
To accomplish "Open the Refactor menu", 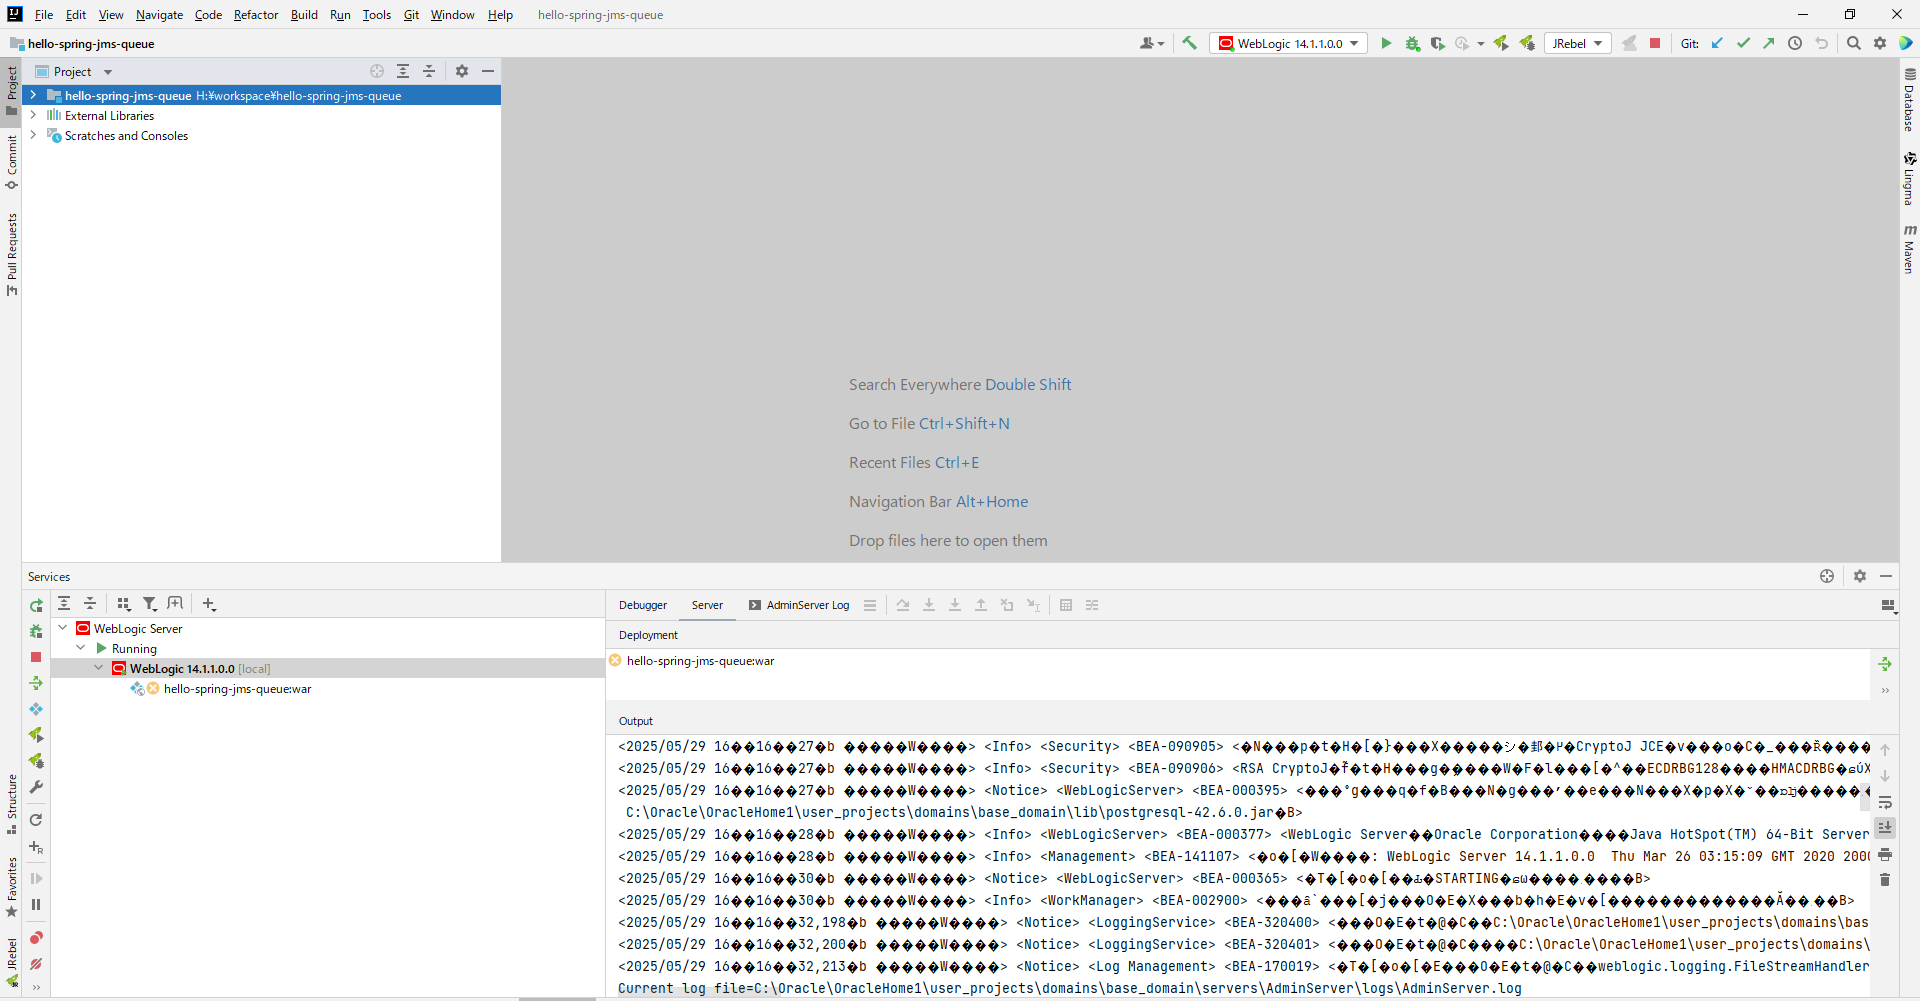I will pos(256,15).
